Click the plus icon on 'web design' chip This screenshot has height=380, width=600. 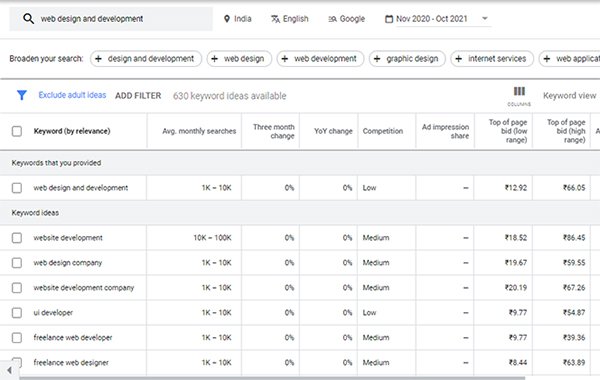(215, 59)
